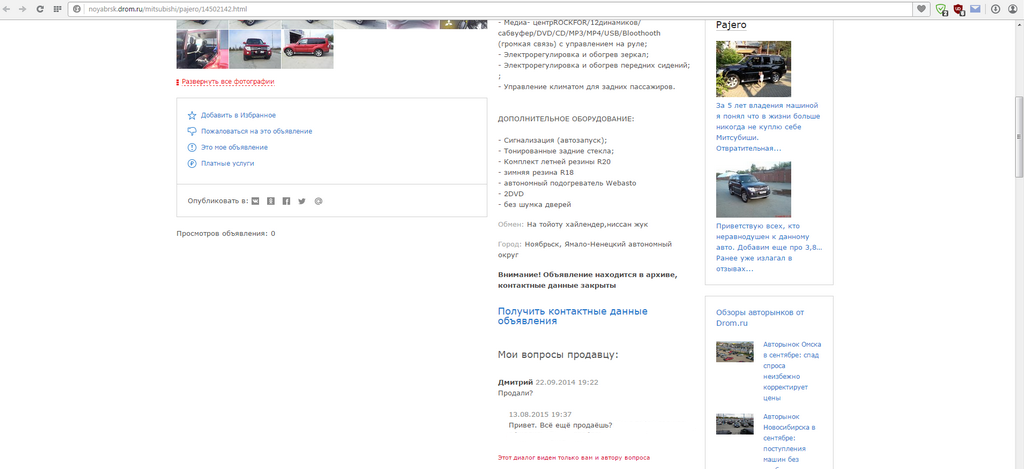This screenshot has width=1024, height=469.
Task: Click the archive warning 'Внимание! Объявление находится' text
Action: pyautogui.click(x=589, y=280)
